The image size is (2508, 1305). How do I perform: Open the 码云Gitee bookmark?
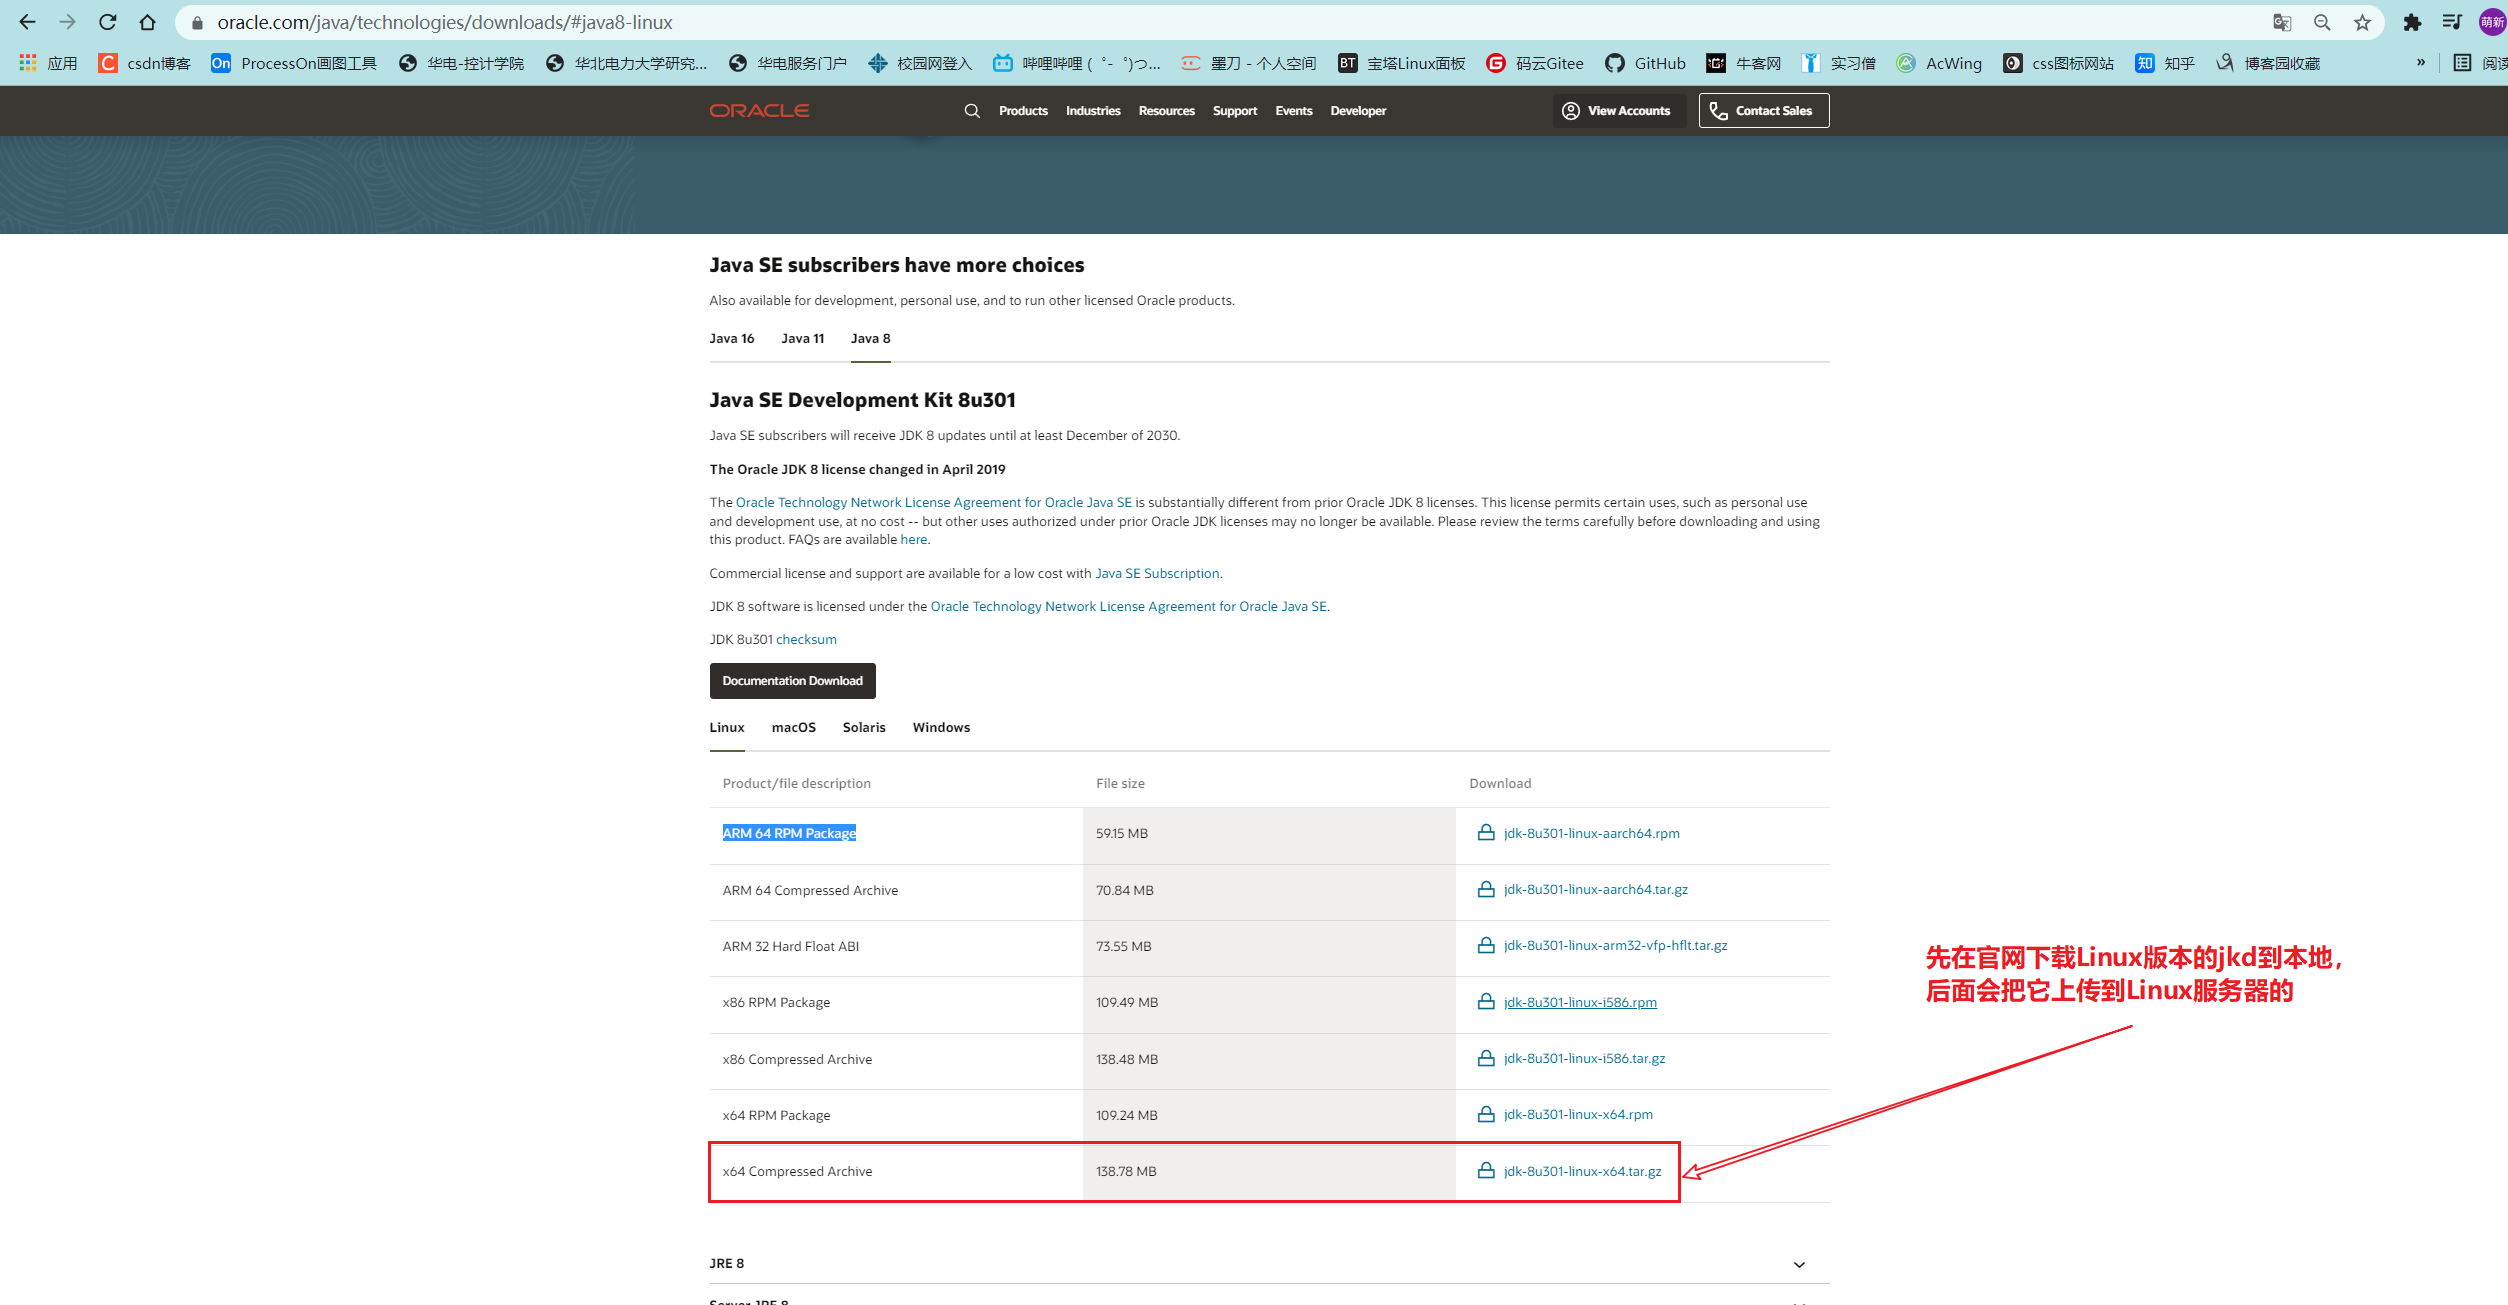tap(1535, 63)
